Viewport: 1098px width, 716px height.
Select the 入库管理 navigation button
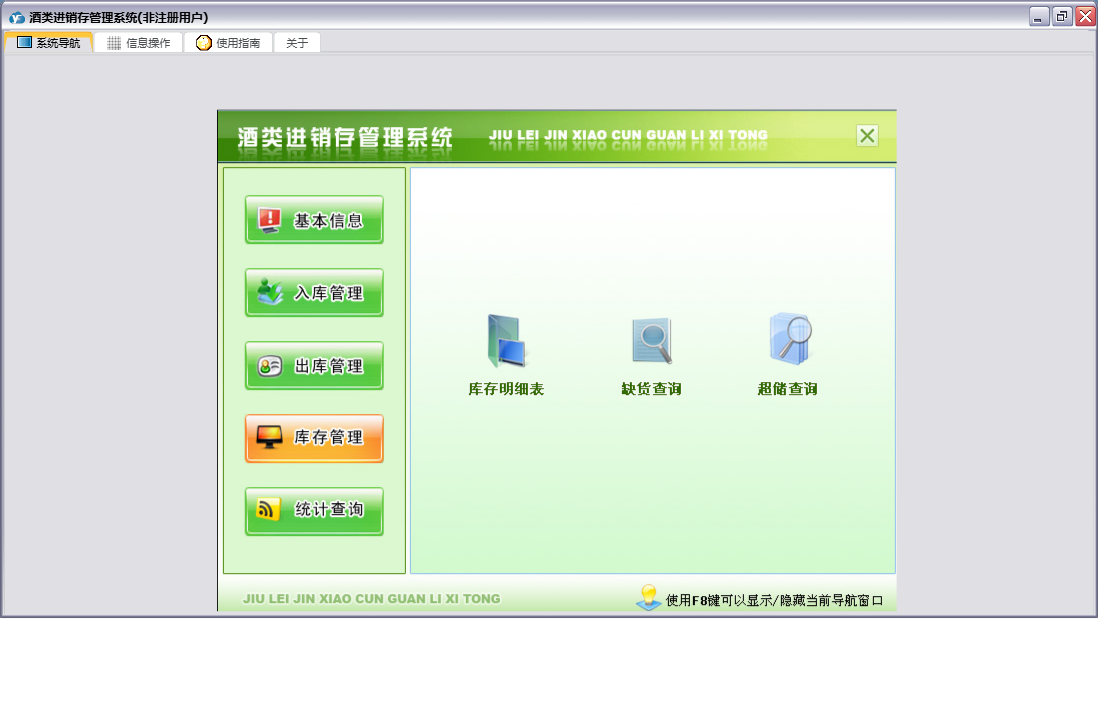[314, 293]
